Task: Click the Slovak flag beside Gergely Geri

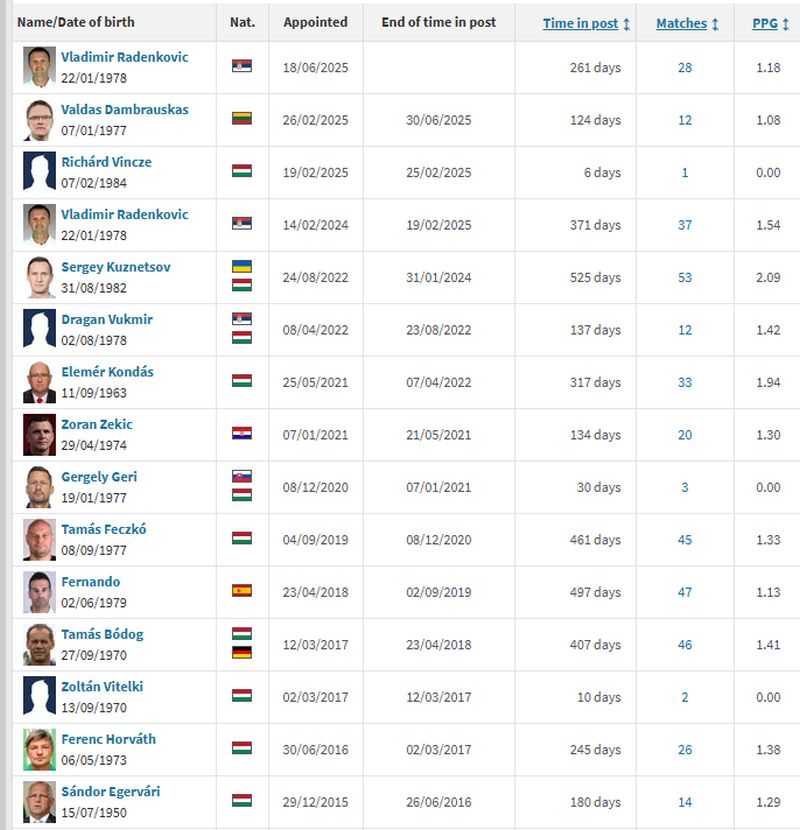Action: point(242,477)
